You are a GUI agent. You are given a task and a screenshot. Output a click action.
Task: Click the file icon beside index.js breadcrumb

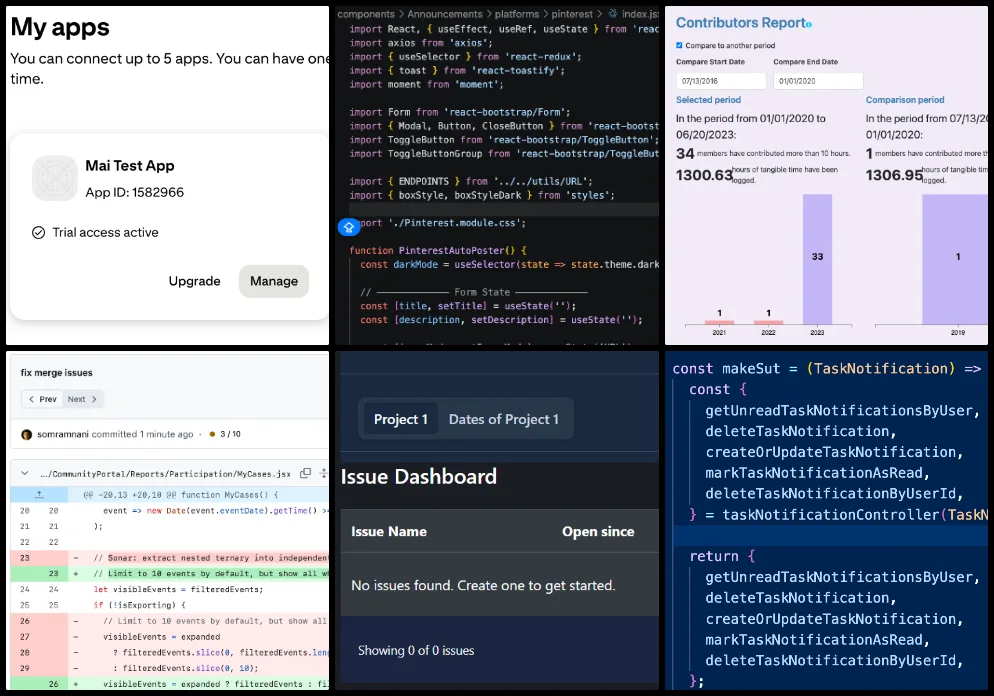point(613,13)
